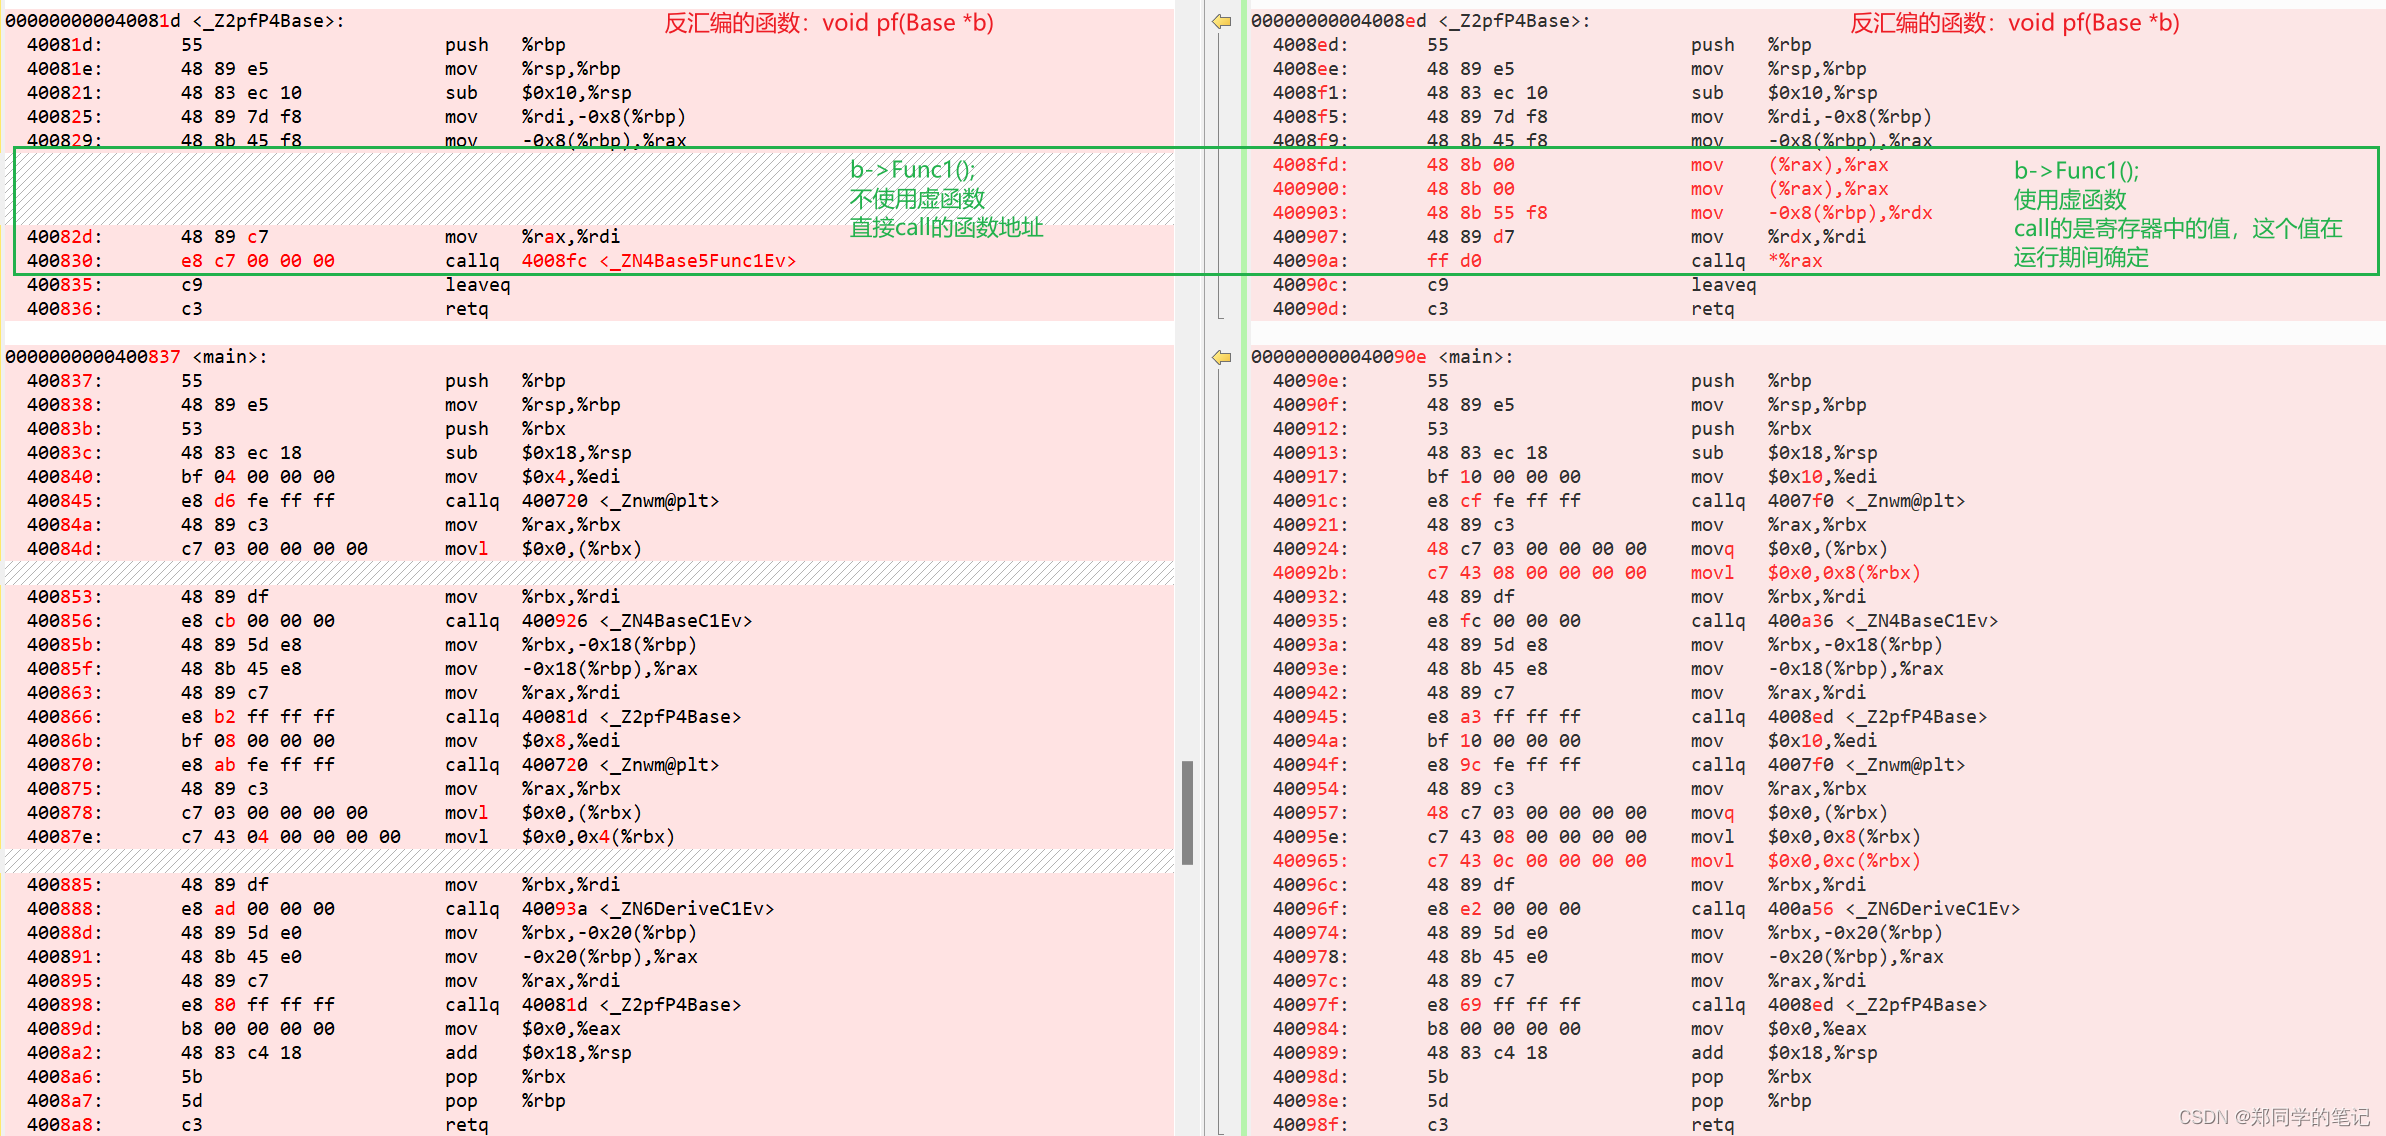
Task: Select left header '000000000040081d <_Z2pfP4Base>:'
Action: [x=175, y=21]
